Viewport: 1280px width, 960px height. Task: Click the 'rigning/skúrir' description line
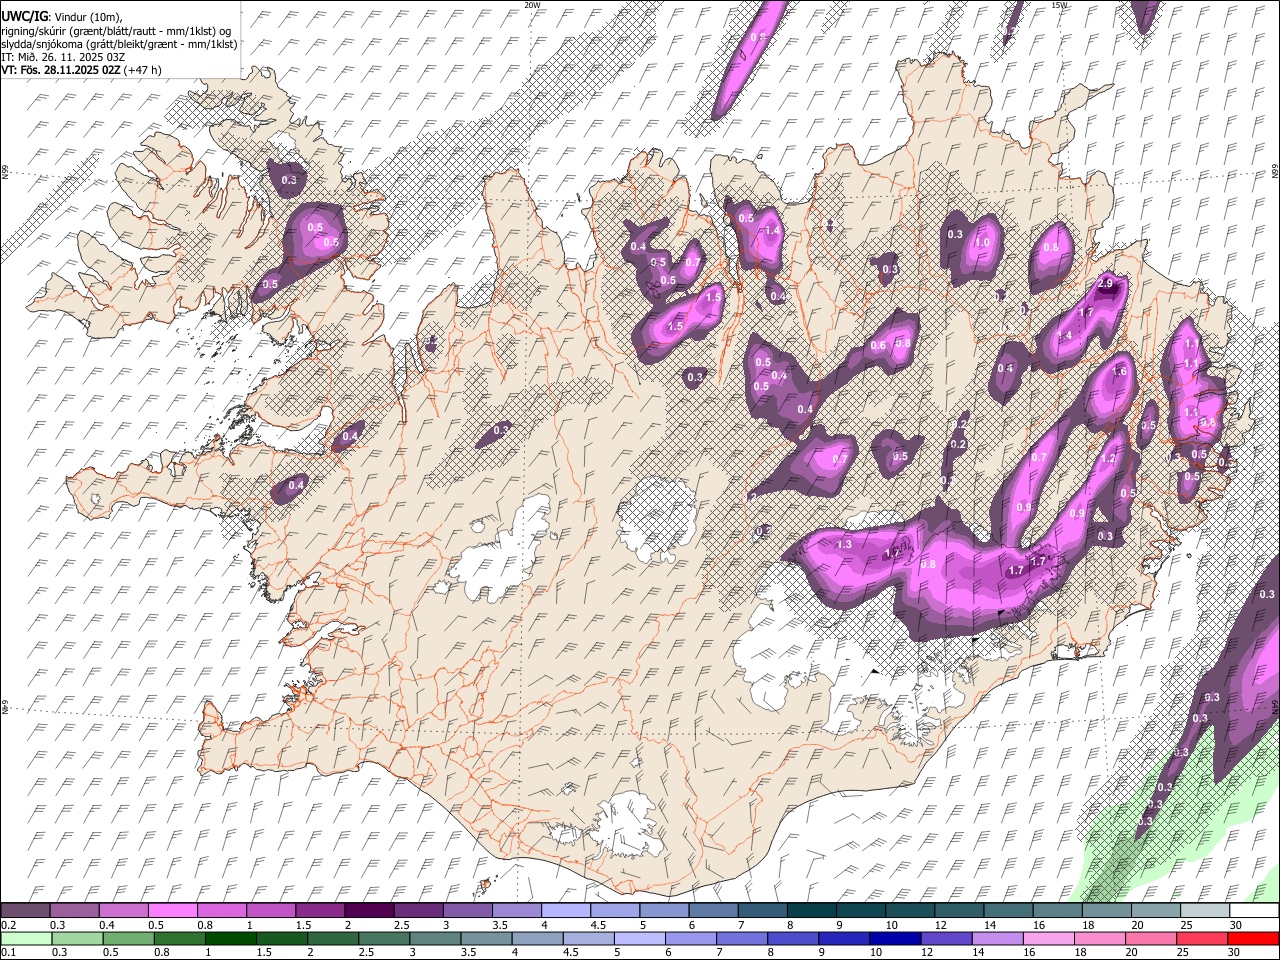tap(116, 30)
